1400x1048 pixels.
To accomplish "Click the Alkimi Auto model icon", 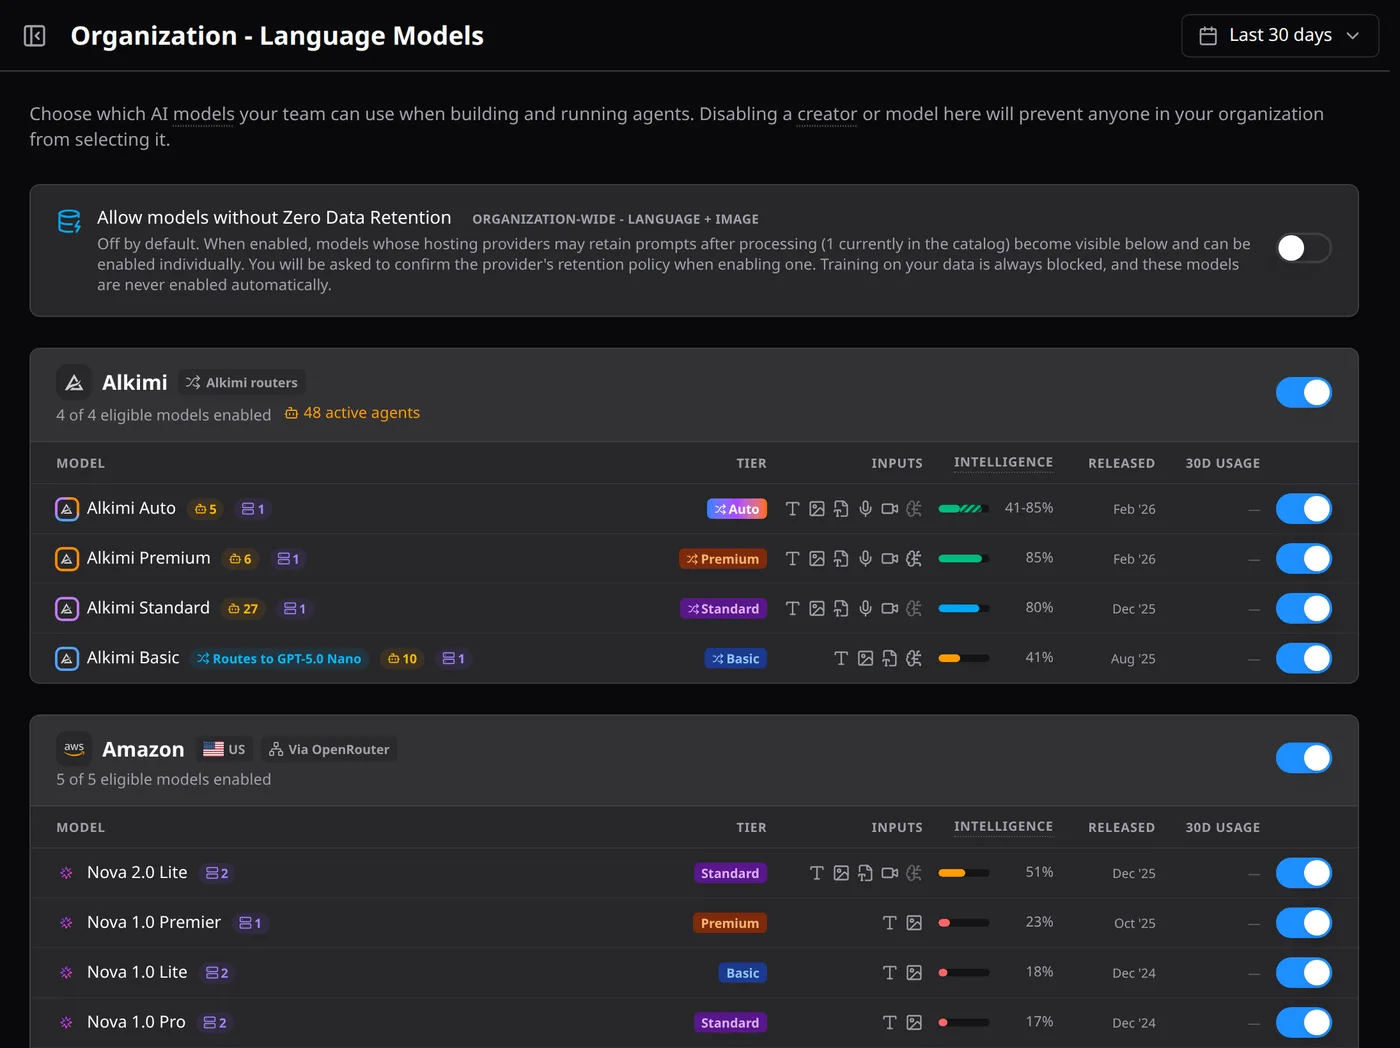I will [67, 509].
